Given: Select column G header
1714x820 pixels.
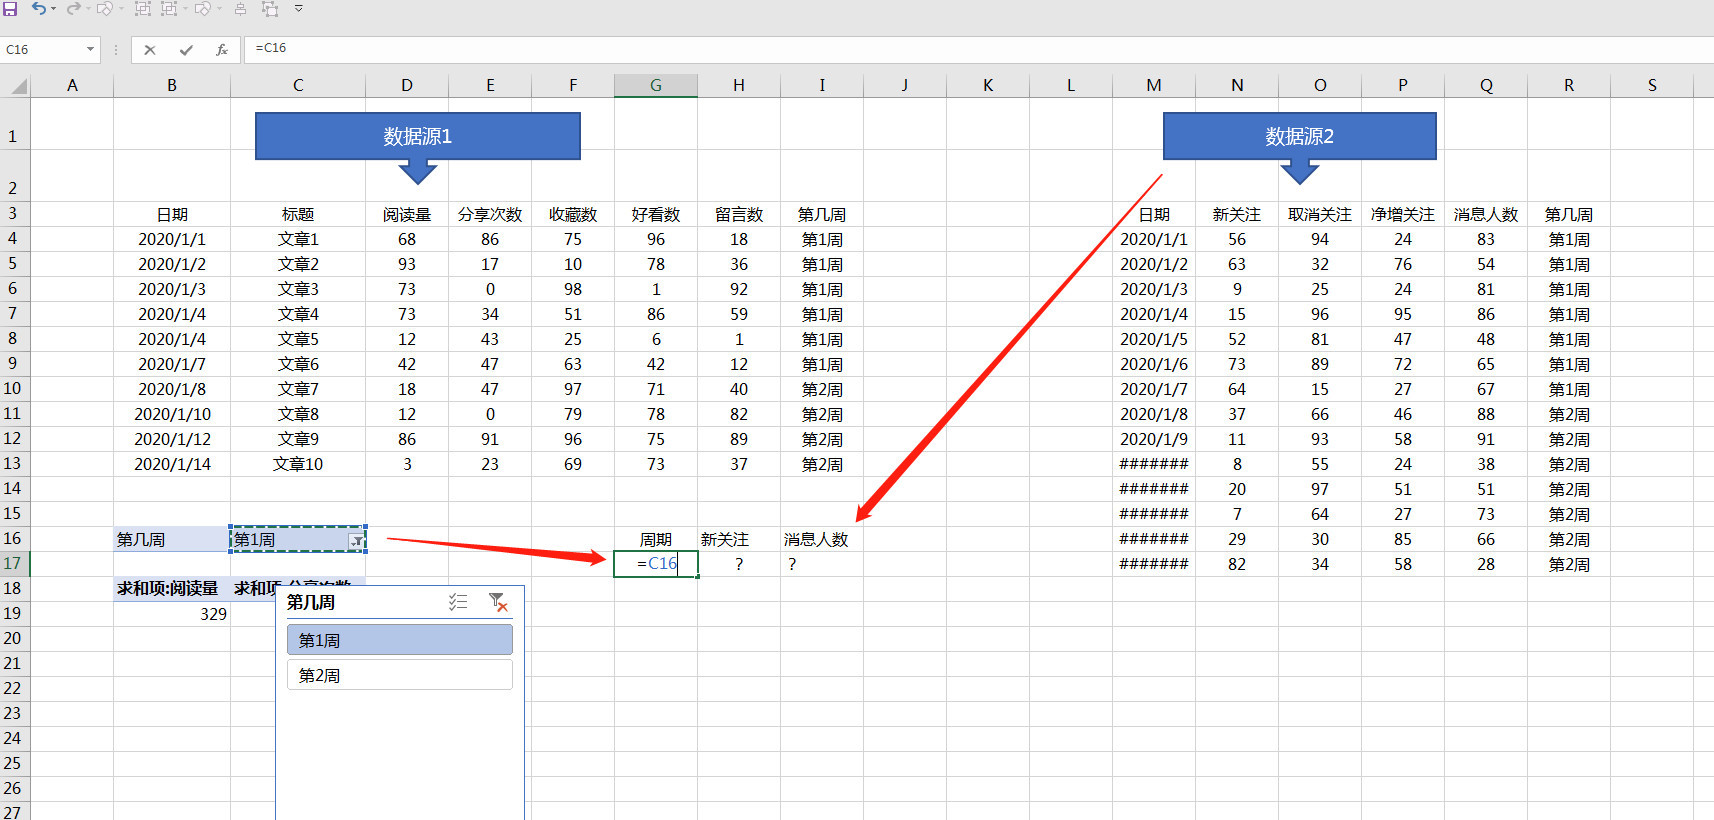Looking at the screenshot, I should pyautogui.click(x=655, y=86).
